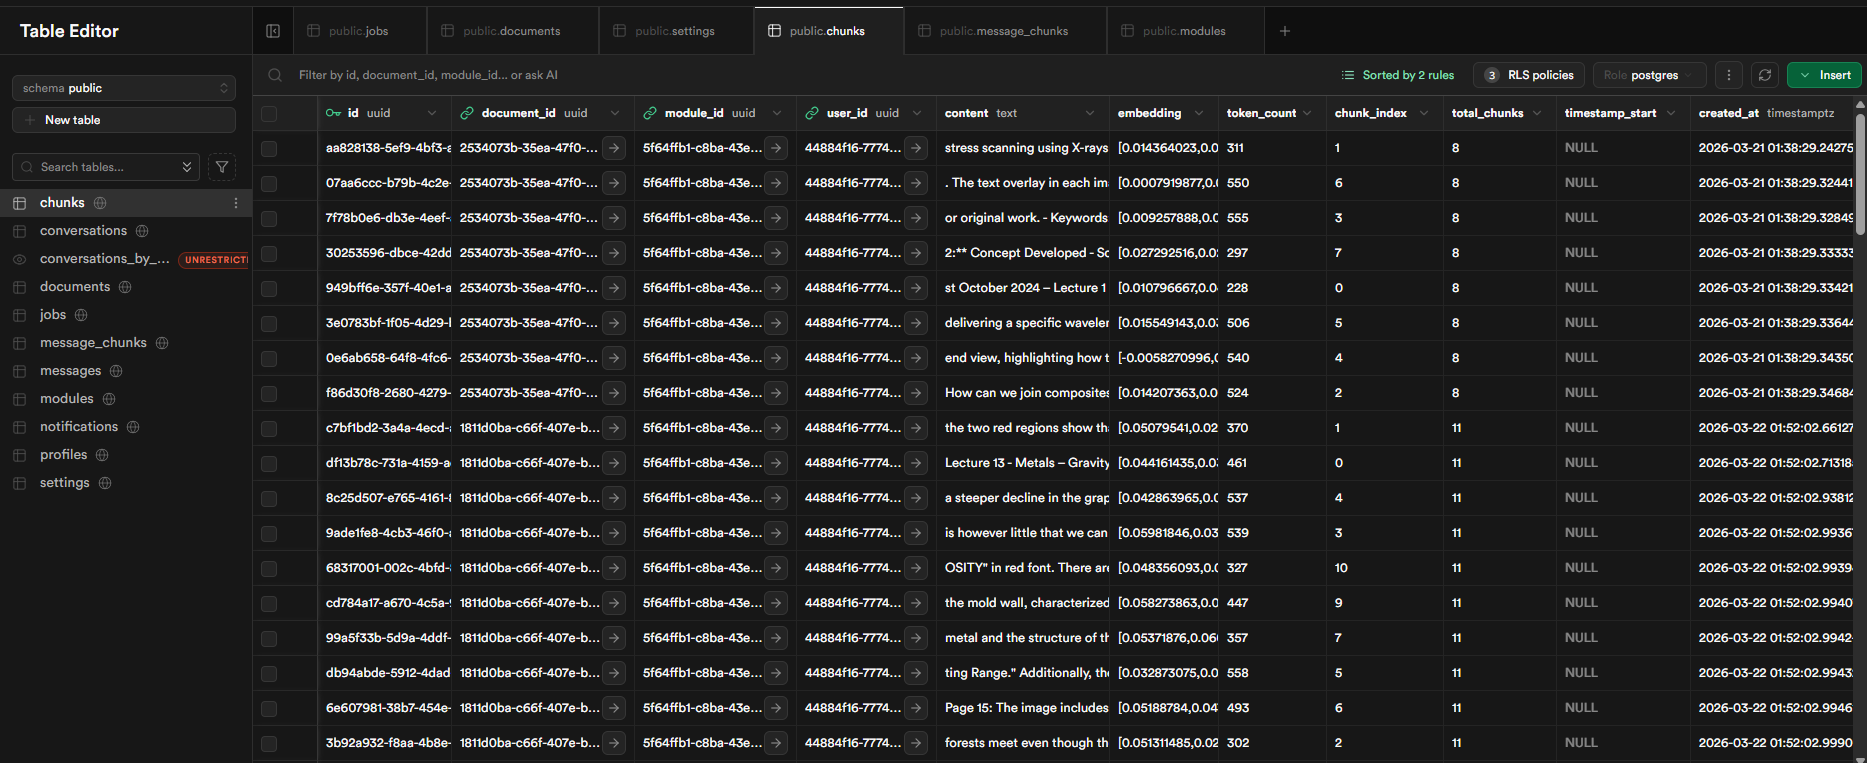Follow module_id link arrow in first row
This screenshot has height=763, width=1867.
click(x=777, y=148)
